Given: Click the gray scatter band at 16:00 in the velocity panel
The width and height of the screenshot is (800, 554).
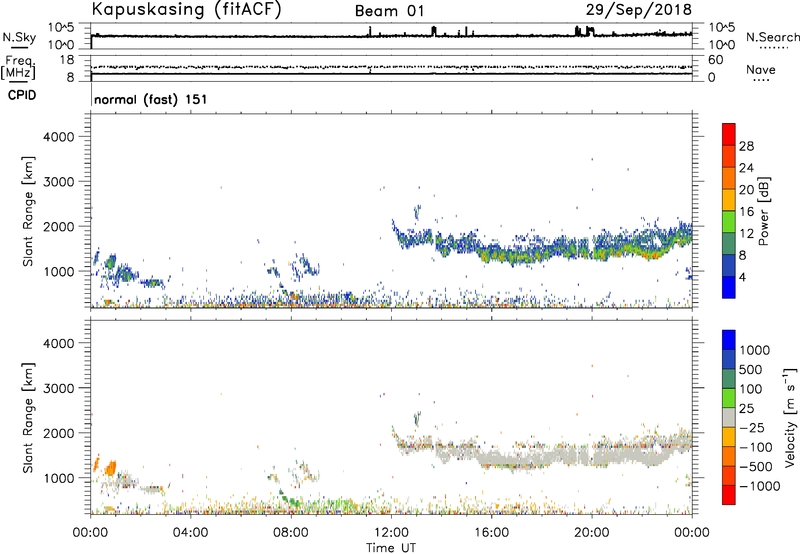Looking at the screenshot, I should [491, 457].
